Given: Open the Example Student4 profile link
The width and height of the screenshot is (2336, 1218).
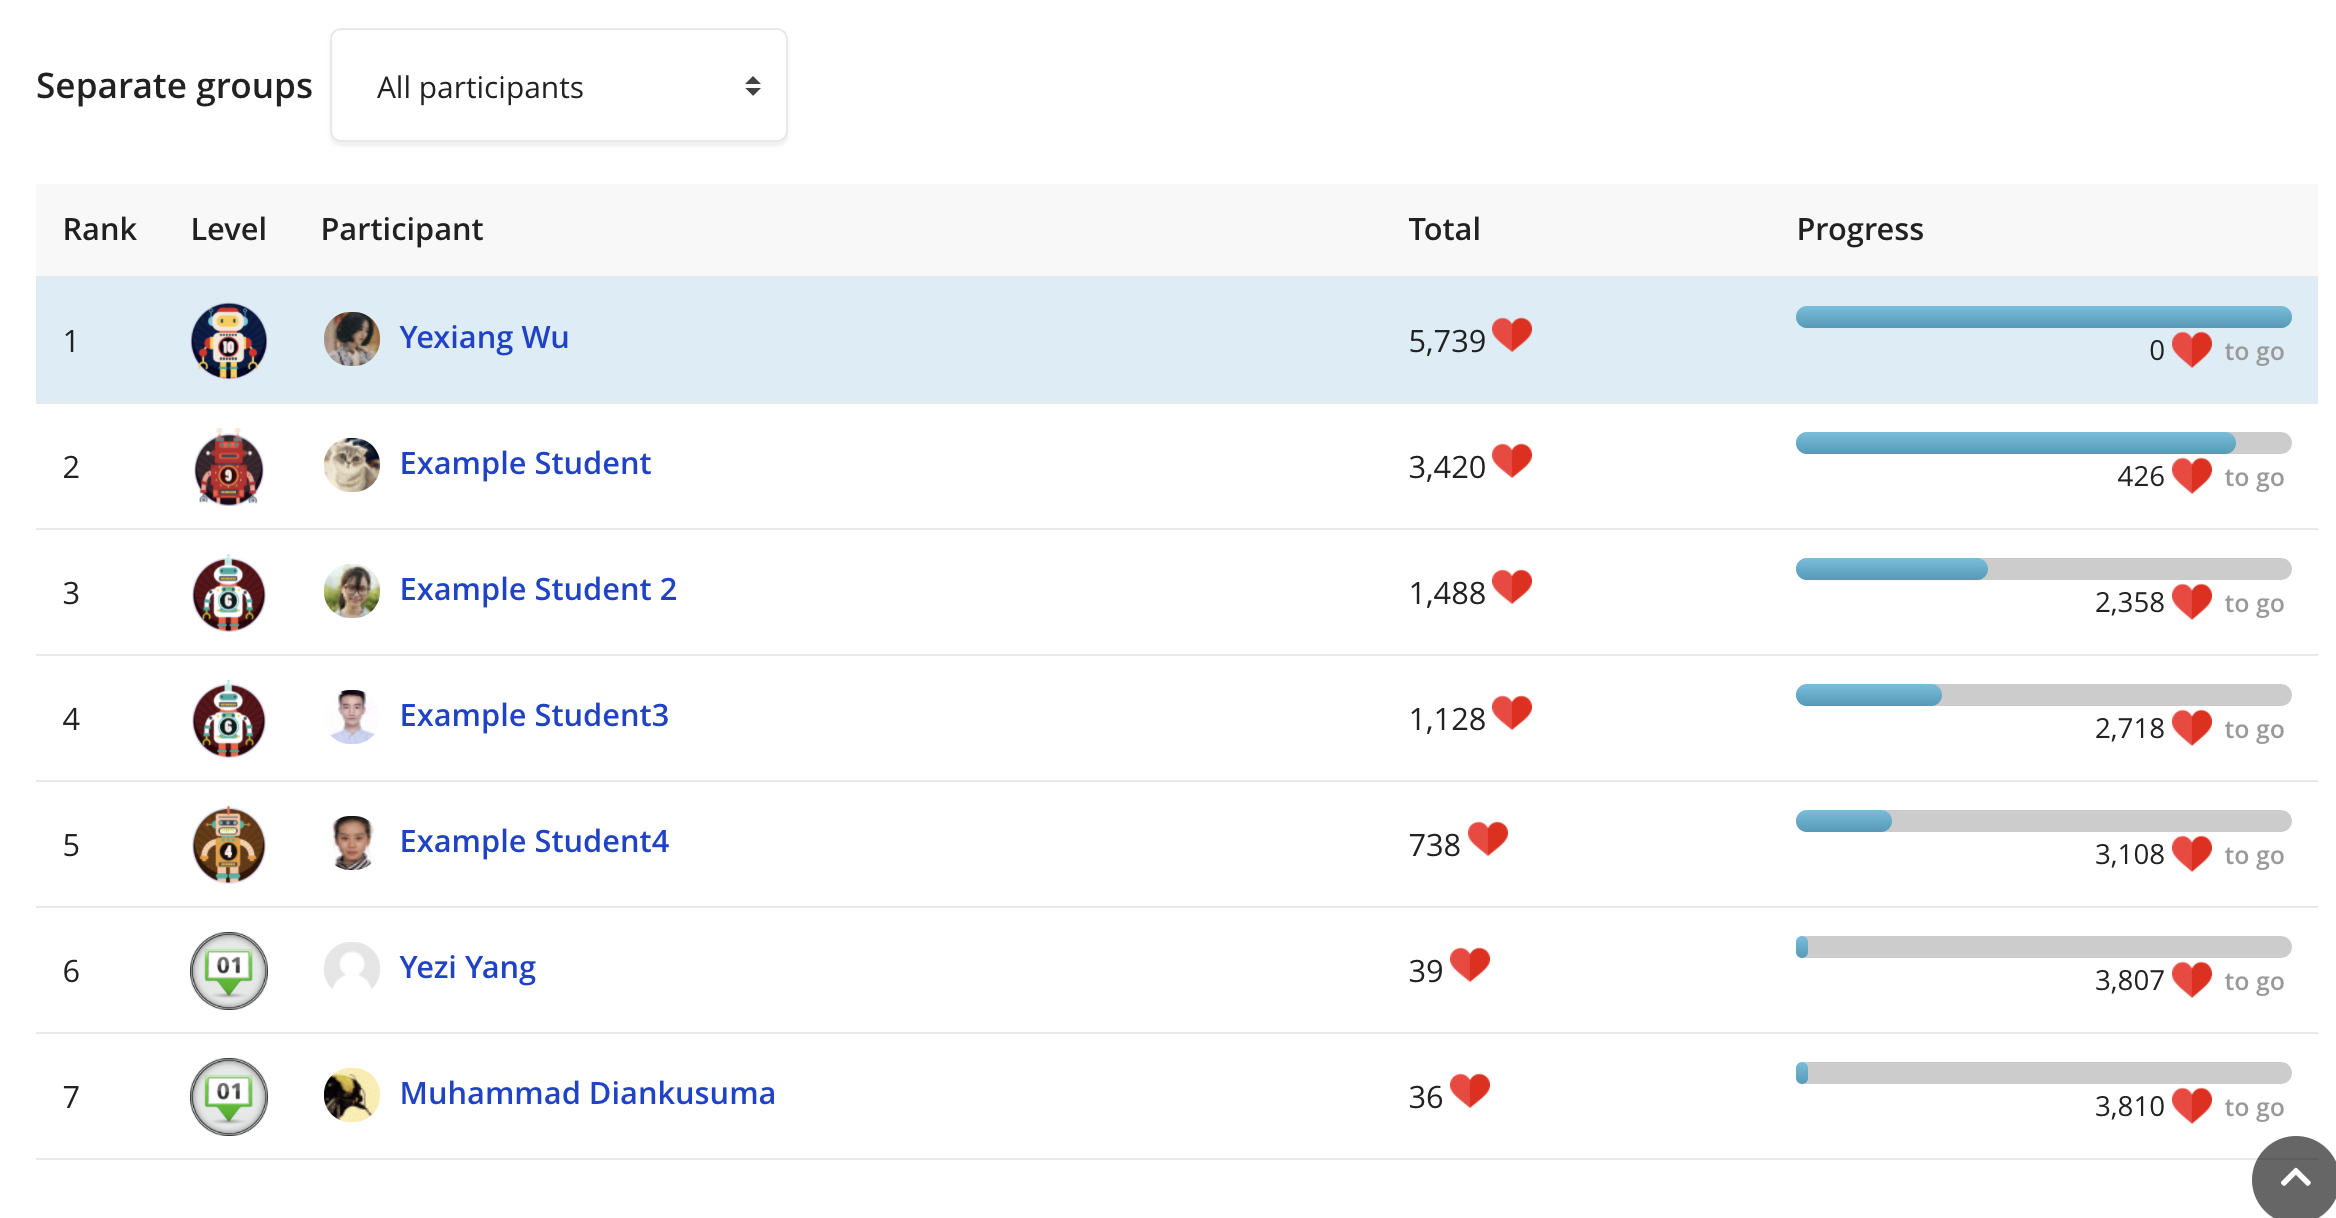Looking at the screenshot, I should 534,841.
